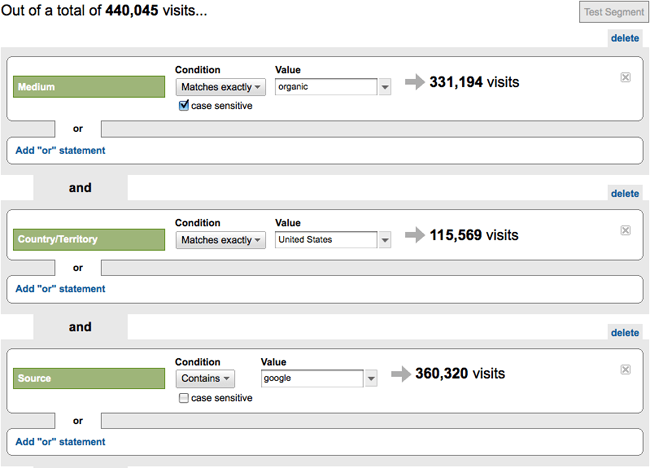
Task: Remove the Medium condition with X icon
Action: (626, 77)
